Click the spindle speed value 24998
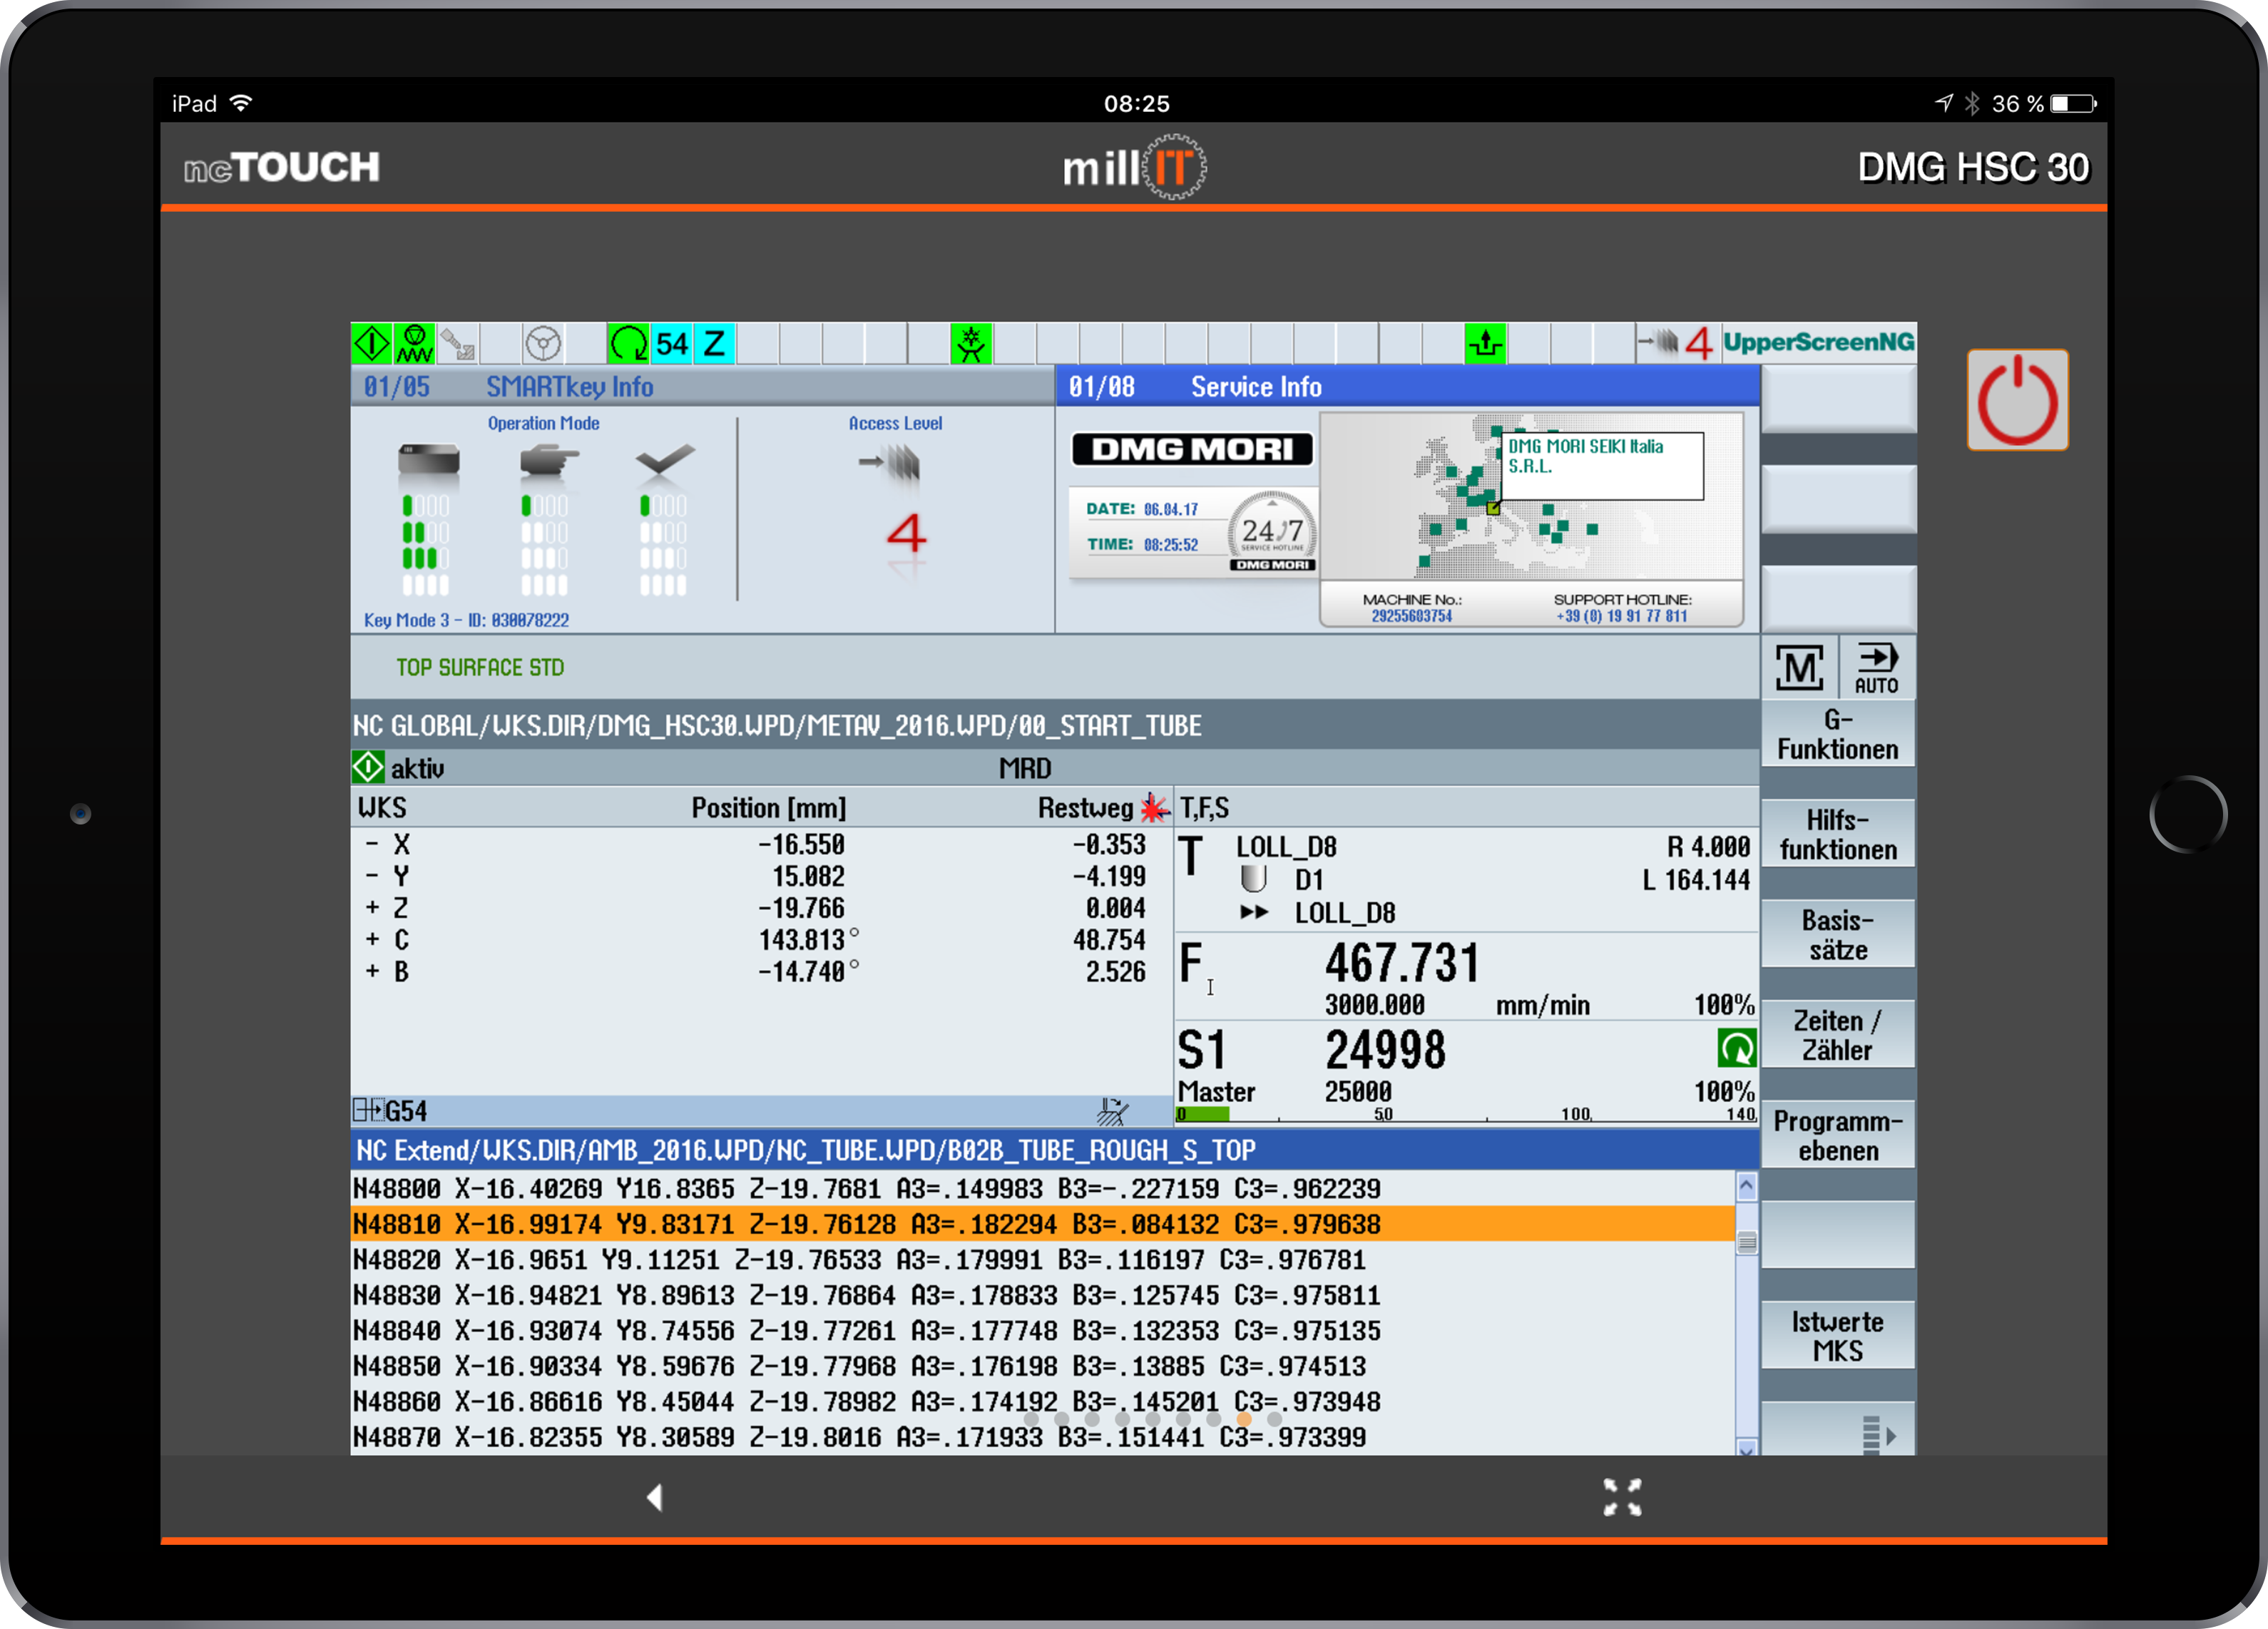The height and width of the screenshot is (1629, 2268). (1385, 1049)
